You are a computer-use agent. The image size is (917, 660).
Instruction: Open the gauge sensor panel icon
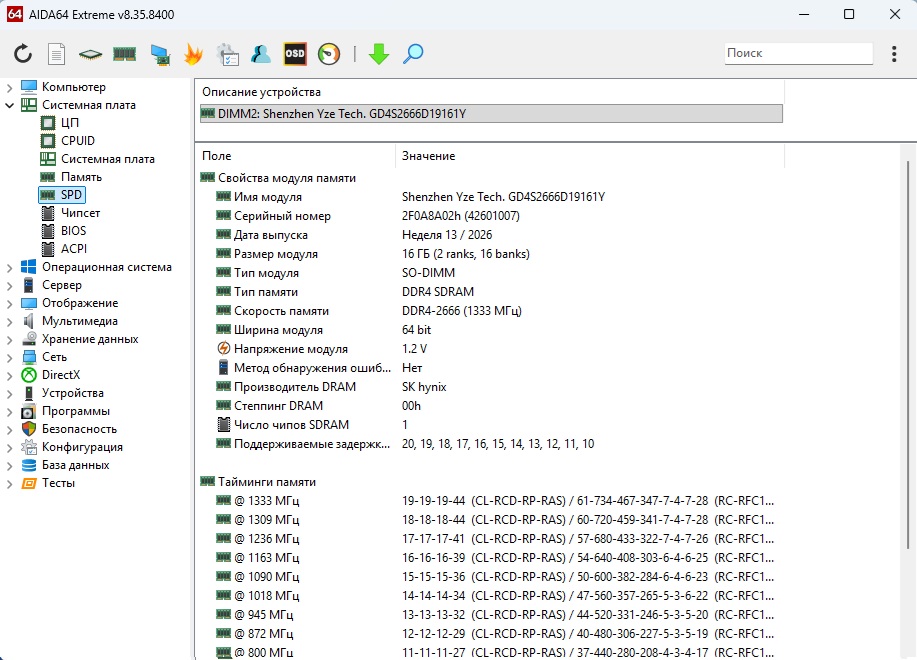pyautogui.click(x=329, y=54)
